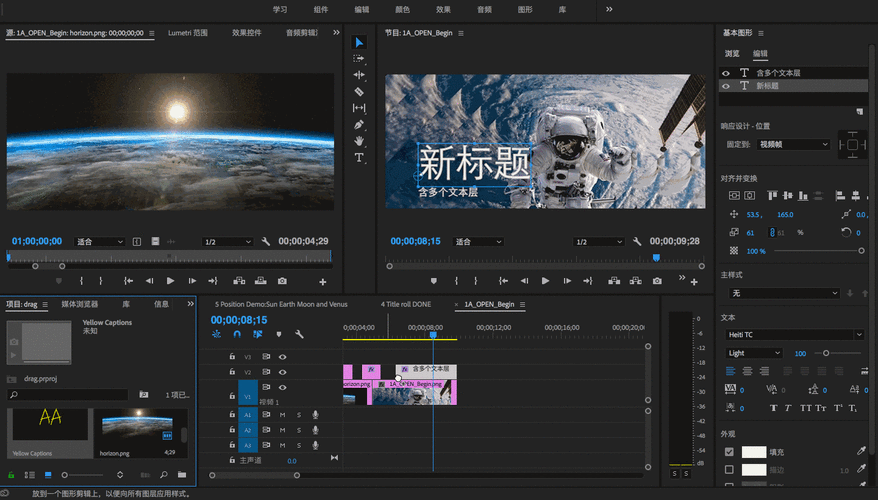Mute audio track A1
878x500 pixels.
282,415
